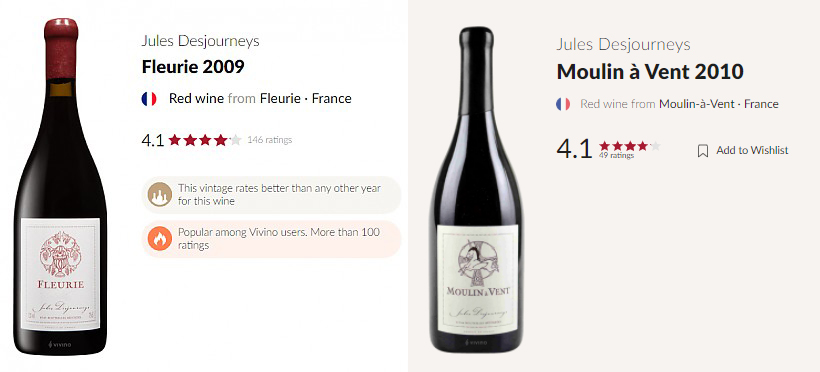Click the star rating of Moulin à Vent 2010
Image resolution: width=820 pixels, height=372 pixels.
point(630,146)
